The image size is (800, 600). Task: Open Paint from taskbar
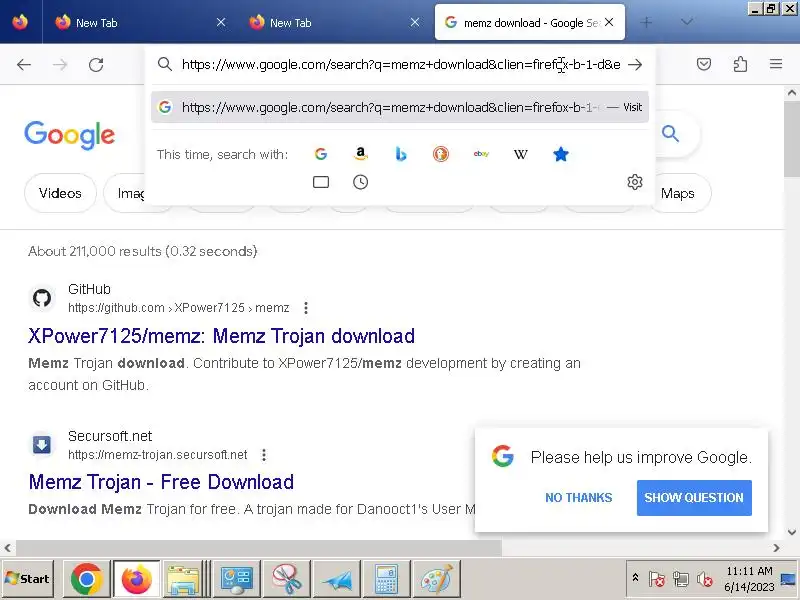(x=436, y=579)
